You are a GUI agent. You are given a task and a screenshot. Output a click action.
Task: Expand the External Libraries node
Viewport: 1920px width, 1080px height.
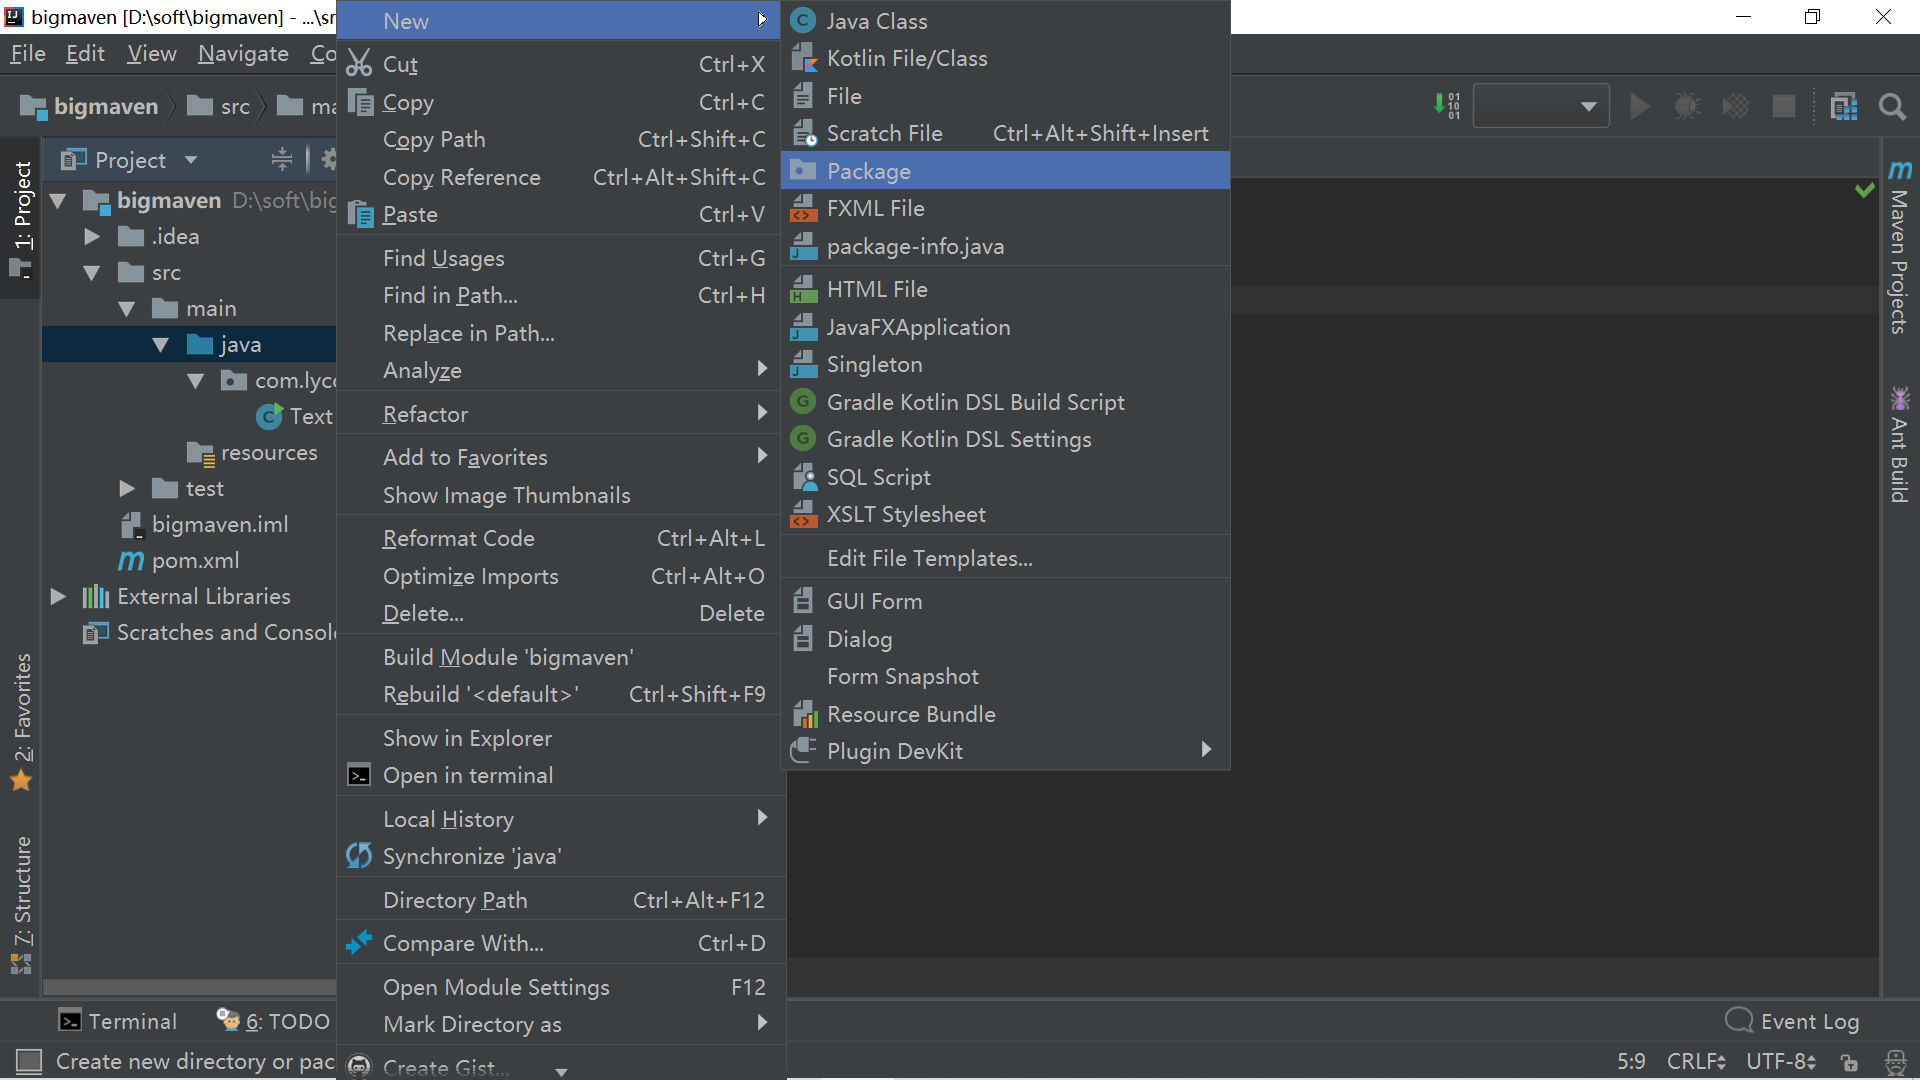pyautogui.click(x=58, y=597)
